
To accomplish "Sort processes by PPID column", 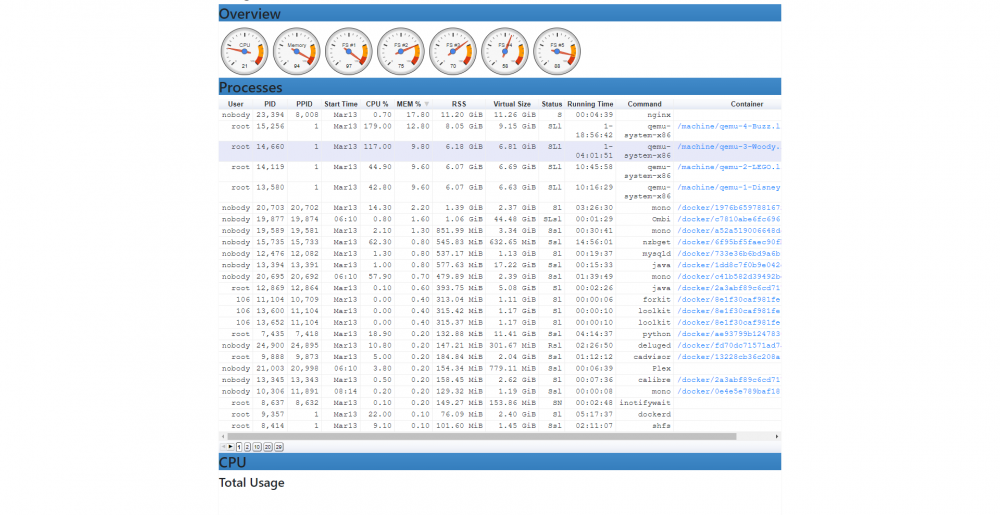I will pyautogui.click(x=304, y=104).
